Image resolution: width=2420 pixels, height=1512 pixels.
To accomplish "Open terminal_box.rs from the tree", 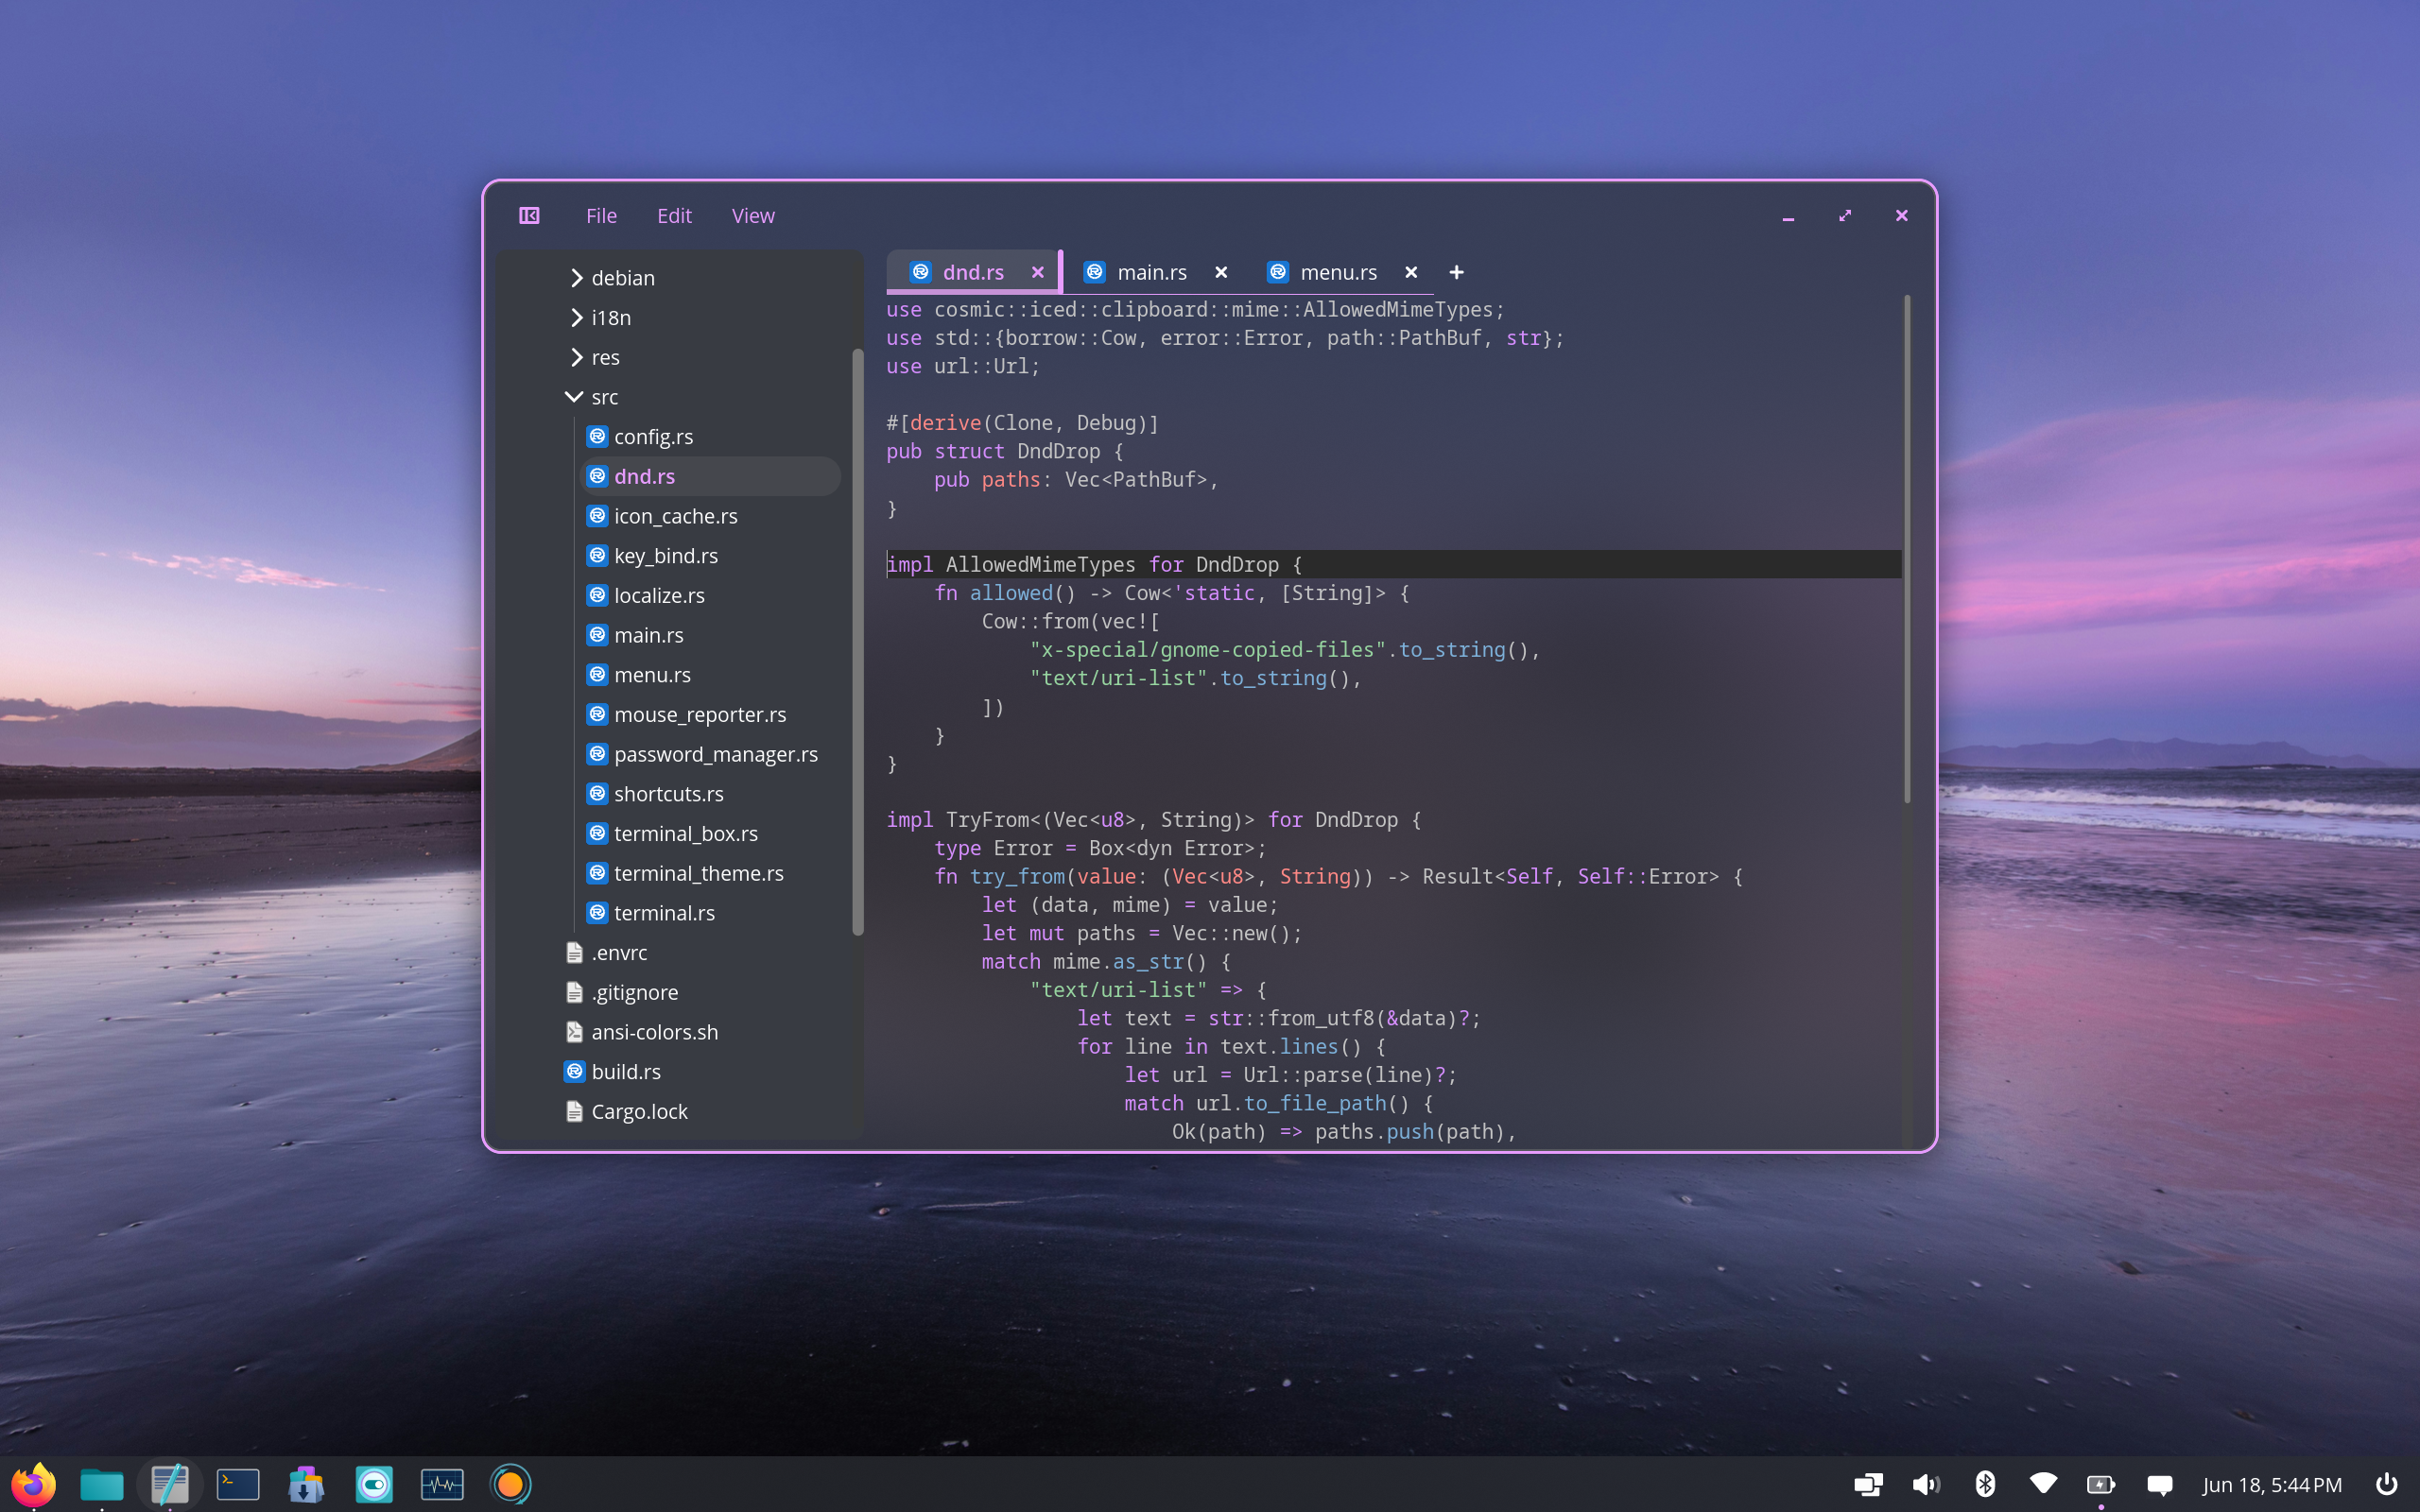I will click(x=710, y=833).
